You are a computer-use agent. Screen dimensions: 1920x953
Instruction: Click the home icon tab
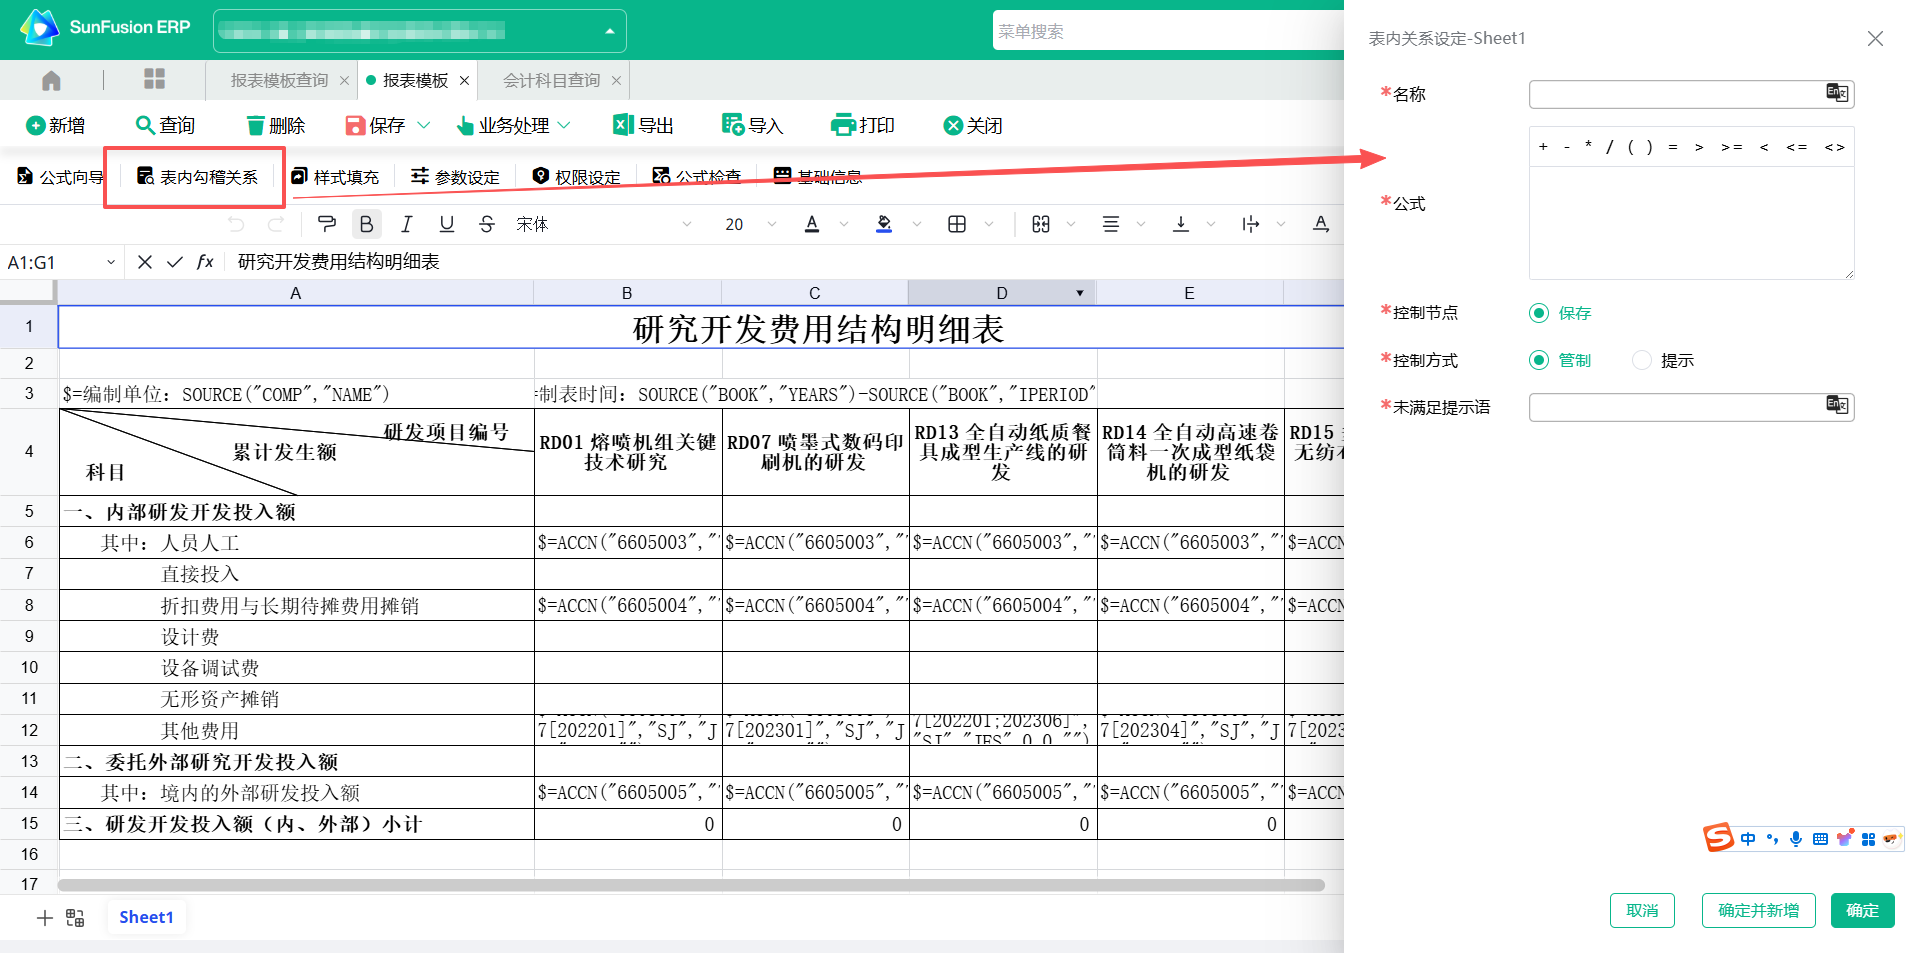click(51, 80)
